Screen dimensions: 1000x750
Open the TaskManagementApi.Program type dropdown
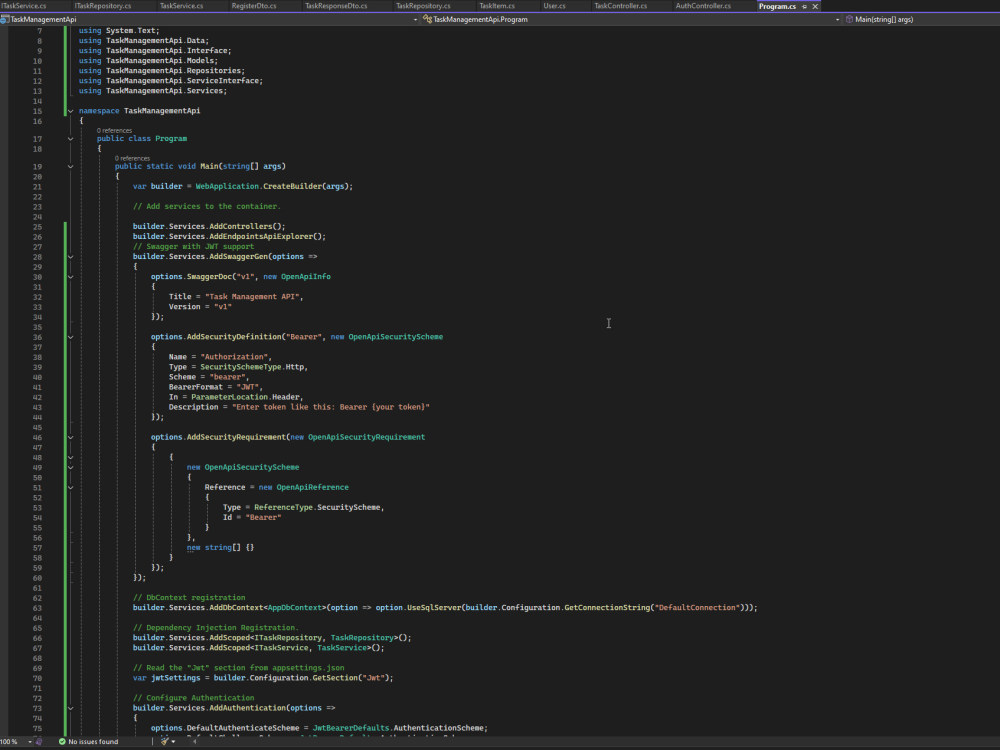point(837,20)
